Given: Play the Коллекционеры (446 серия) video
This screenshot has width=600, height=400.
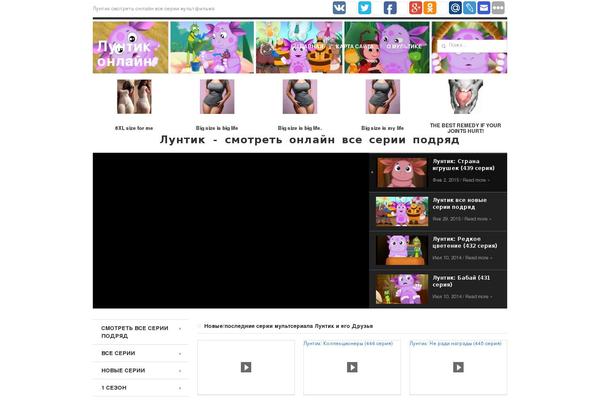Looking at the screenshot, I should point(352,367).
